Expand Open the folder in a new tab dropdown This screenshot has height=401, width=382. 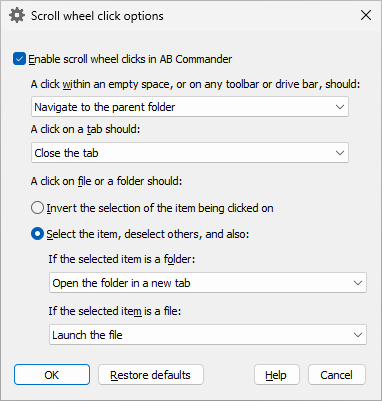click(x=208, y=283)
